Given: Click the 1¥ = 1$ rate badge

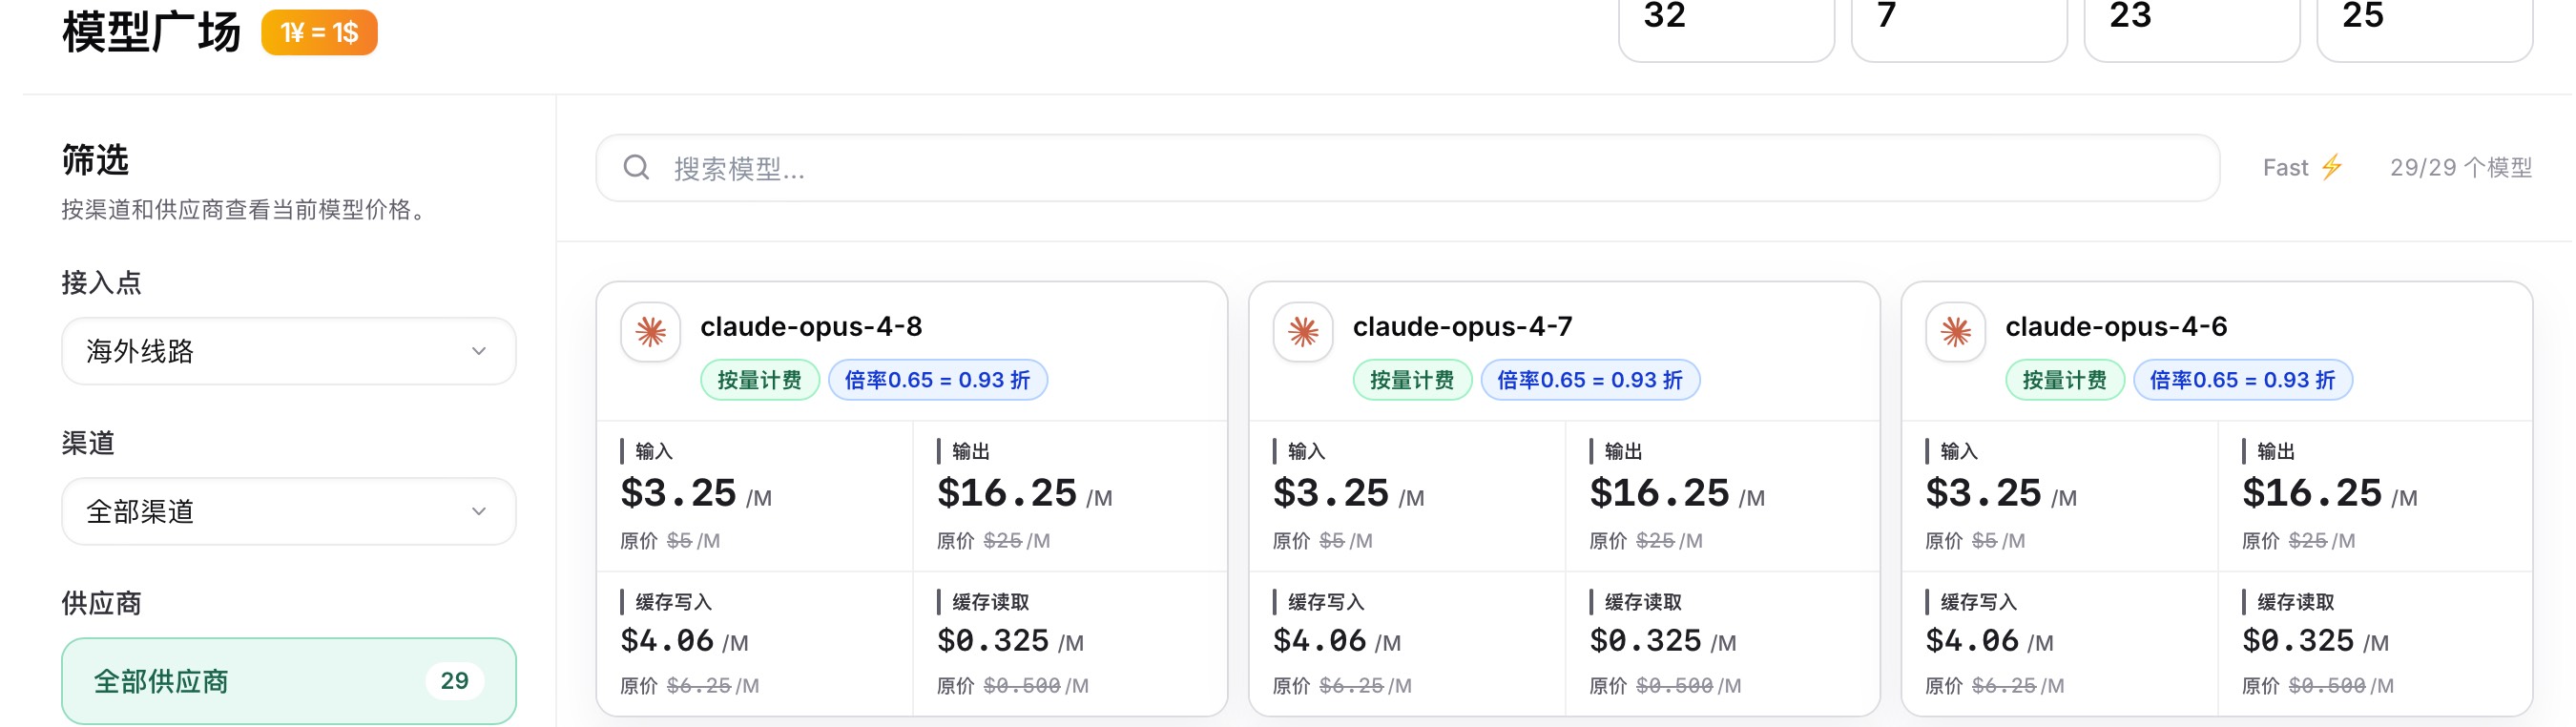Looking at the screenshot, I should click(319, 32).
